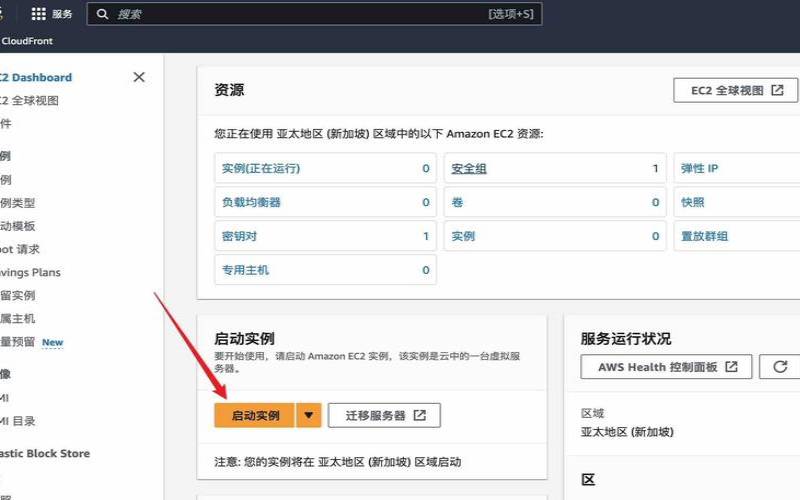Open the services grid menu icon

click(39, 14)
